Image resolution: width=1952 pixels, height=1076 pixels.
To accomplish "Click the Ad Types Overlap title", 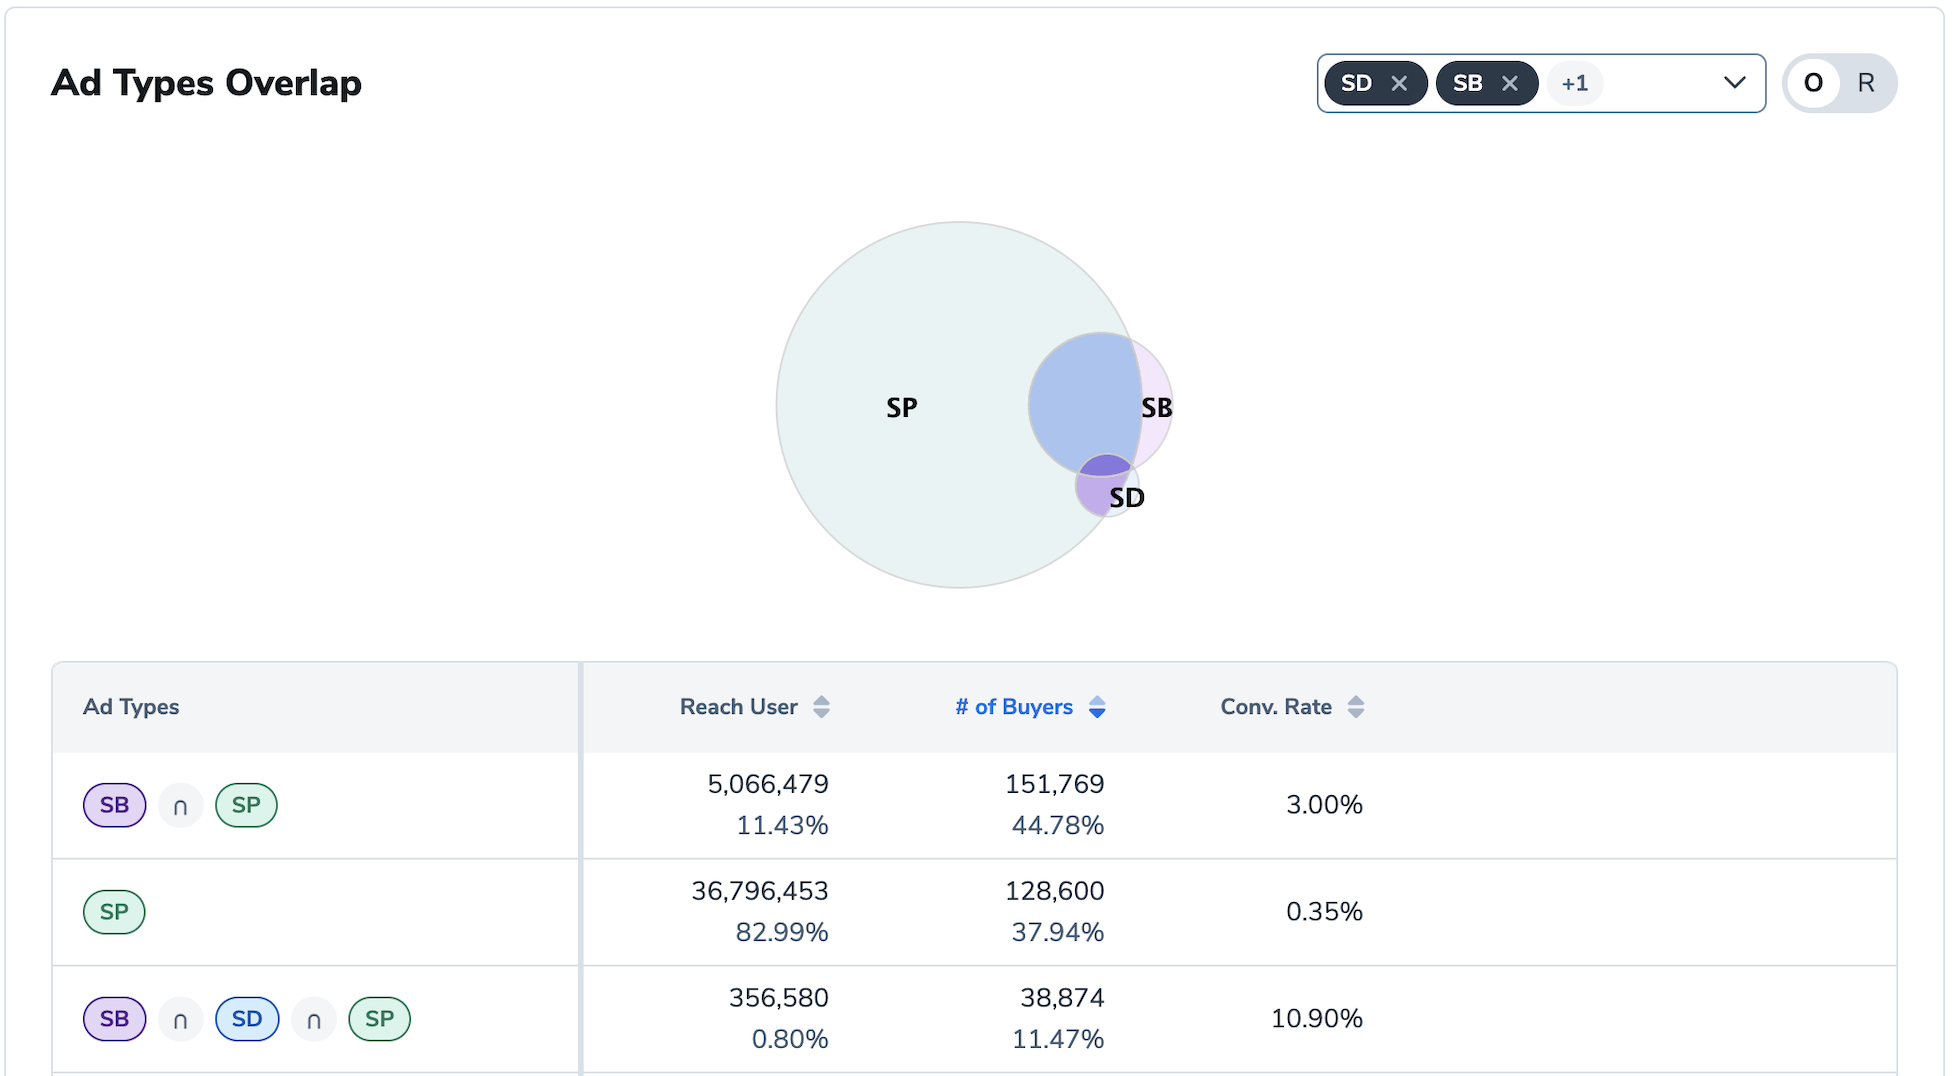I will coord(206,83).
